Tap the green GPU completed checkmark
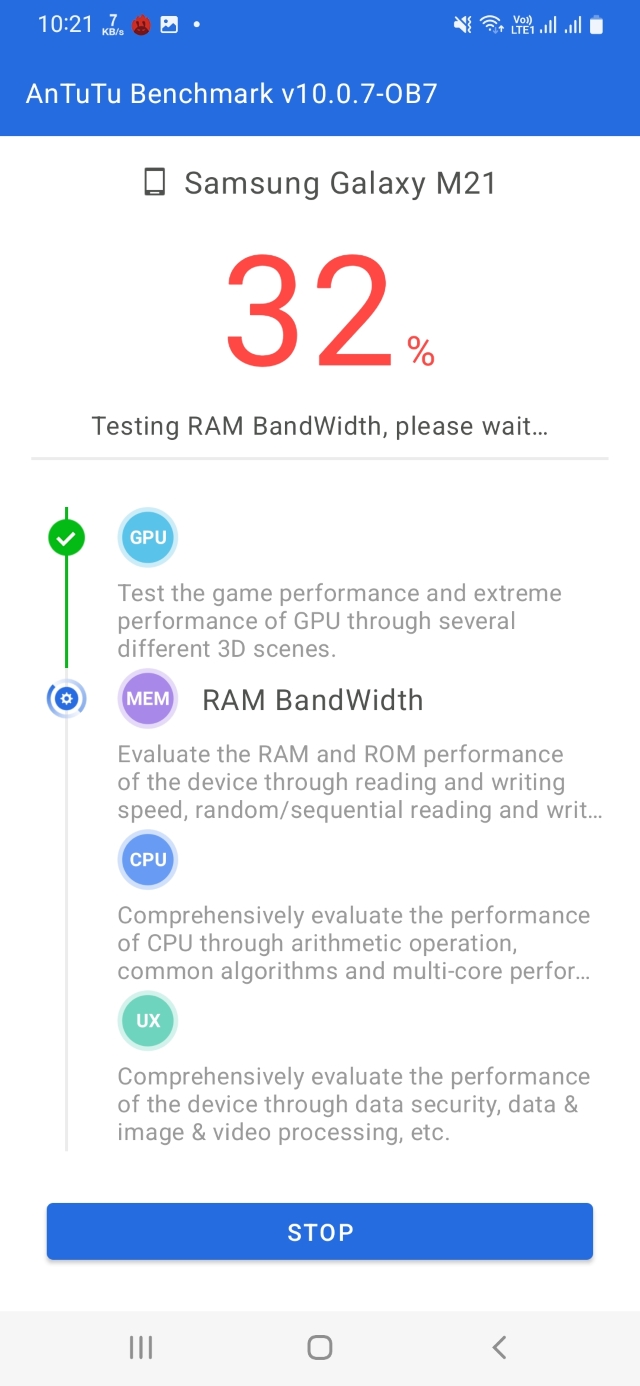Screen dimensions: 640x1386 click(67, 539)
